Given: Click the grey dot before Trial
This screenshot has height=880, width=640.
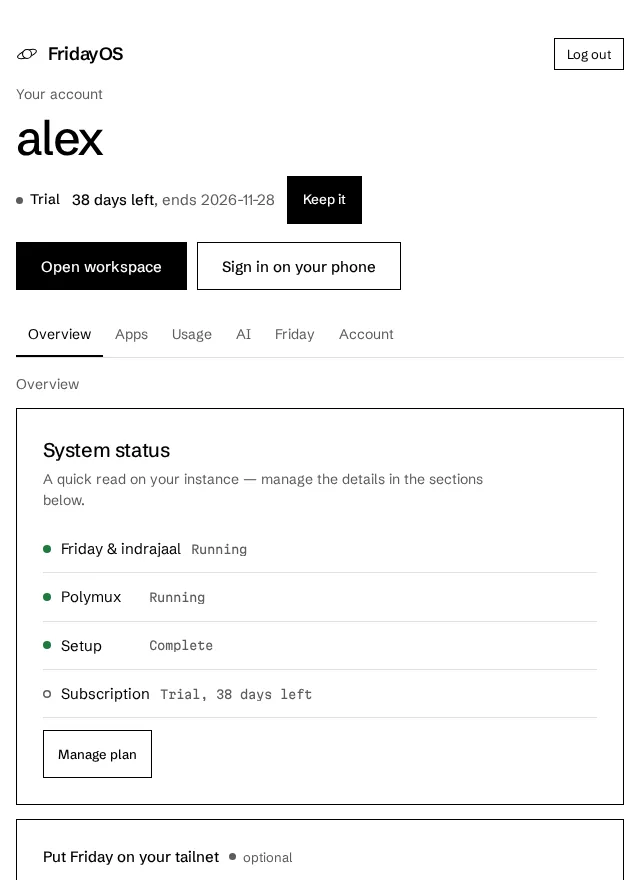Looking at the screenshot, I should point(20,200).
